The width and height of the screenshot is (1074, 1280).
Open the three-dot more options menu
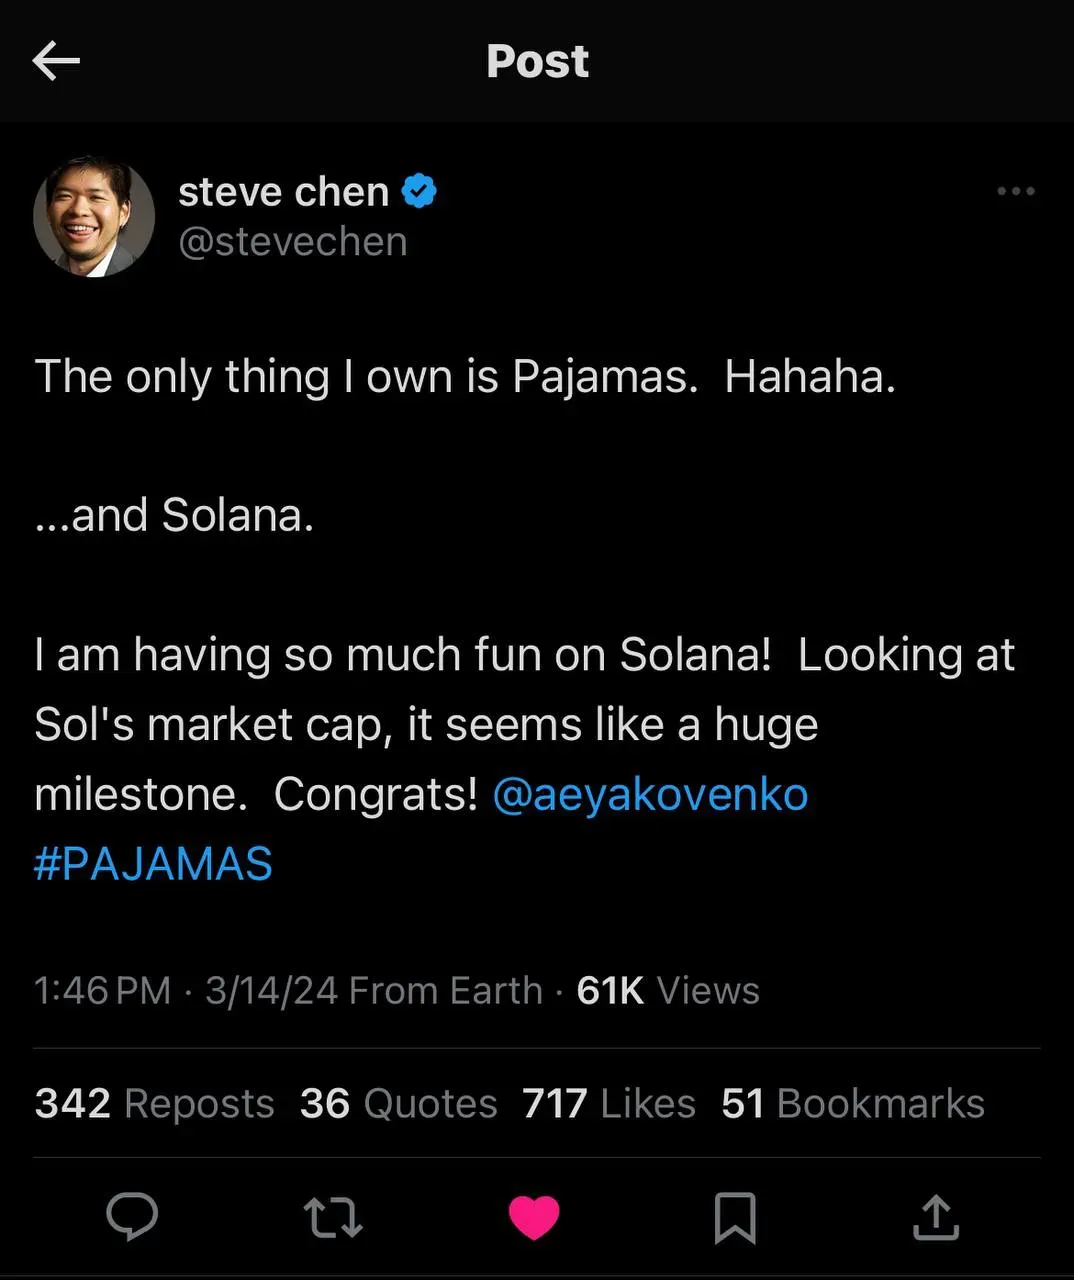point(1015,191)
